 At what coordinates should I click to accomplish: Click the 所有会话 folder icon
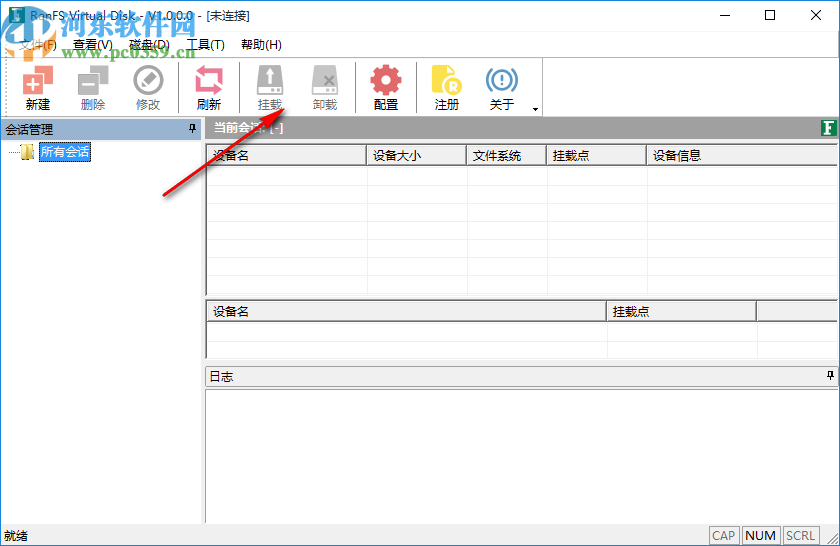27,152
